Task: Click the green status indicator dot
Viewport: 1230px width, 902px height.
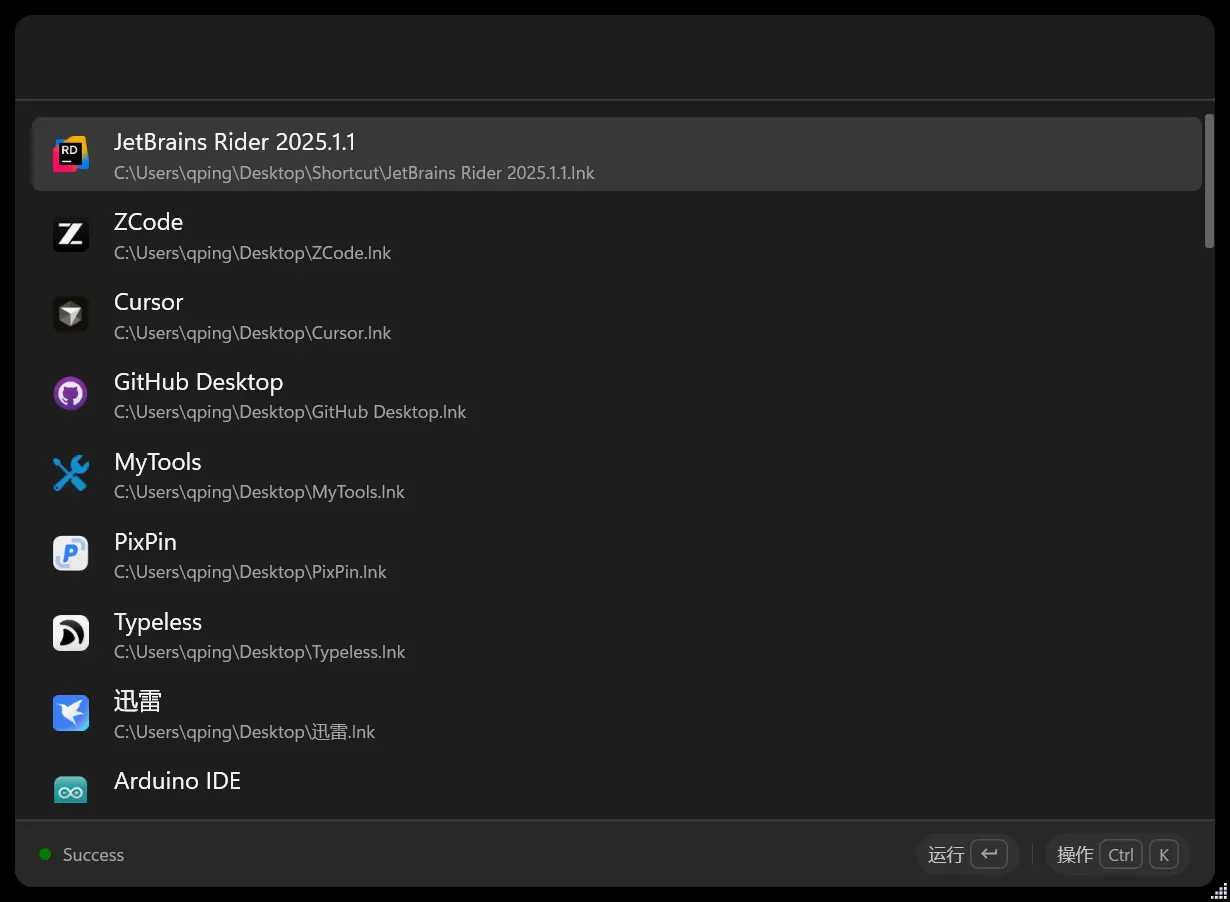Action: click(x=45, y=854)
